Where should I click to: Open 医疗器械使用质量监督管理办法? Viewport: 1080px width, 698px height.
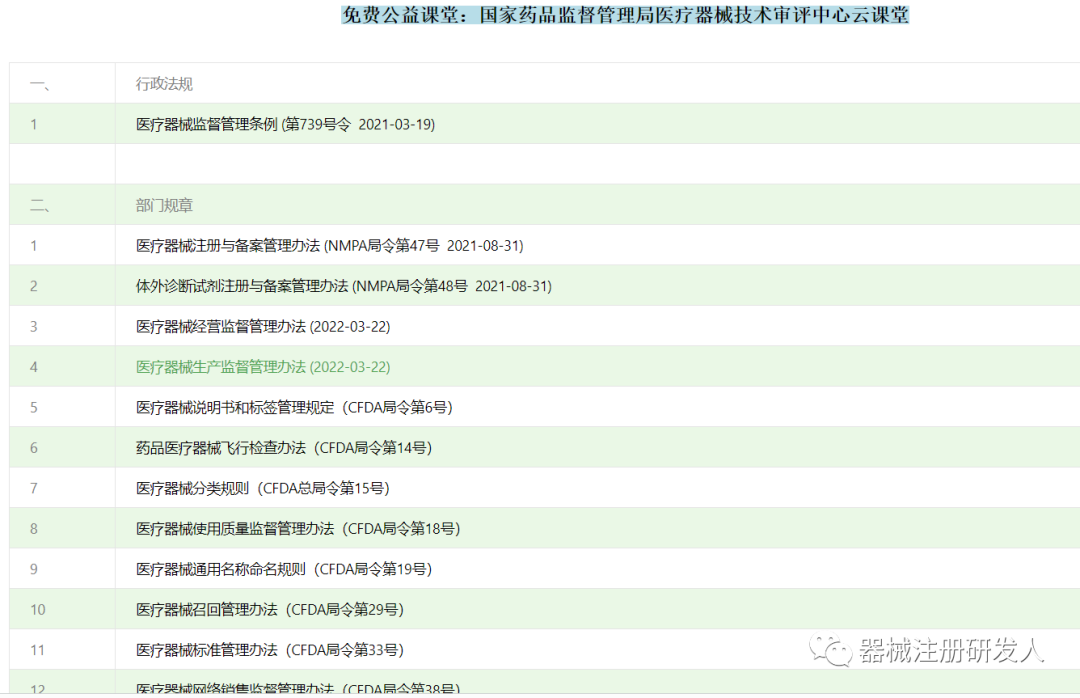pyautogui.click(x=299, y=528)
